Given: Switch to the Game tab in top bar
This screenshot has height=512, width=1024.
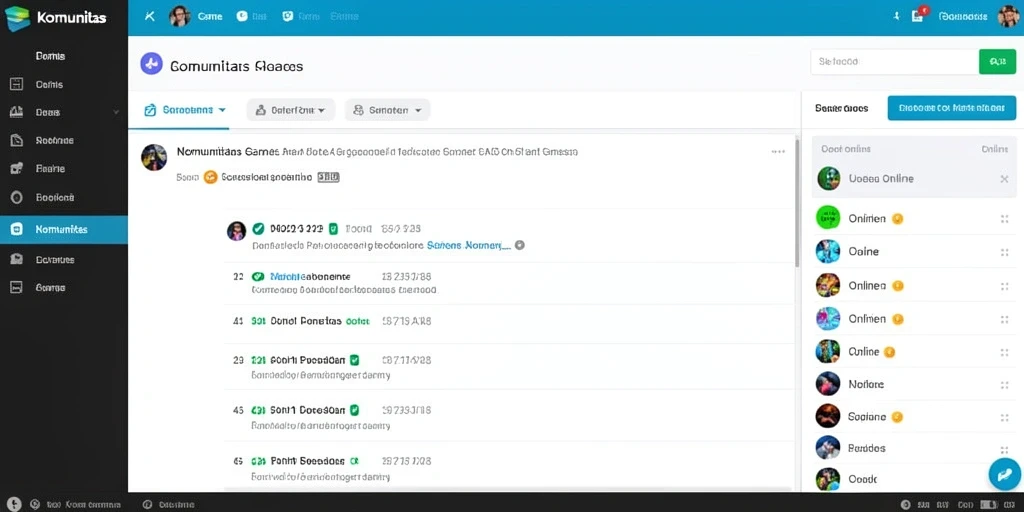Looking at the screenshot, I should [210, 16].
